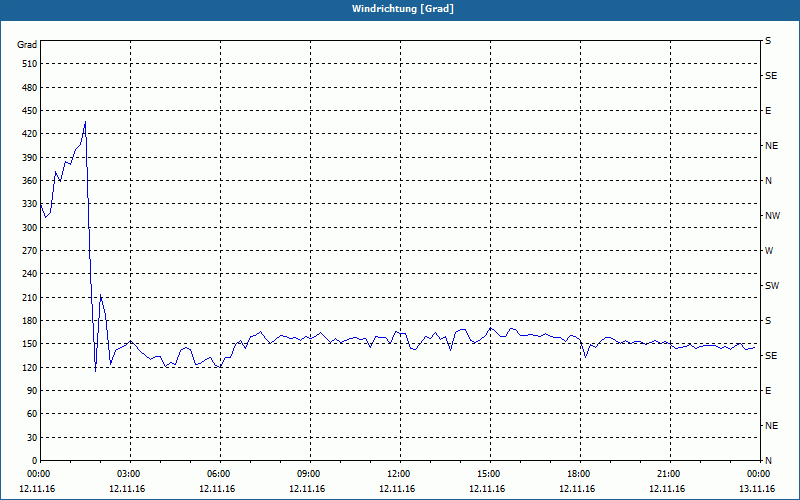
Task: Click the 15:00 time label
Action: click(x=489, y=474)
